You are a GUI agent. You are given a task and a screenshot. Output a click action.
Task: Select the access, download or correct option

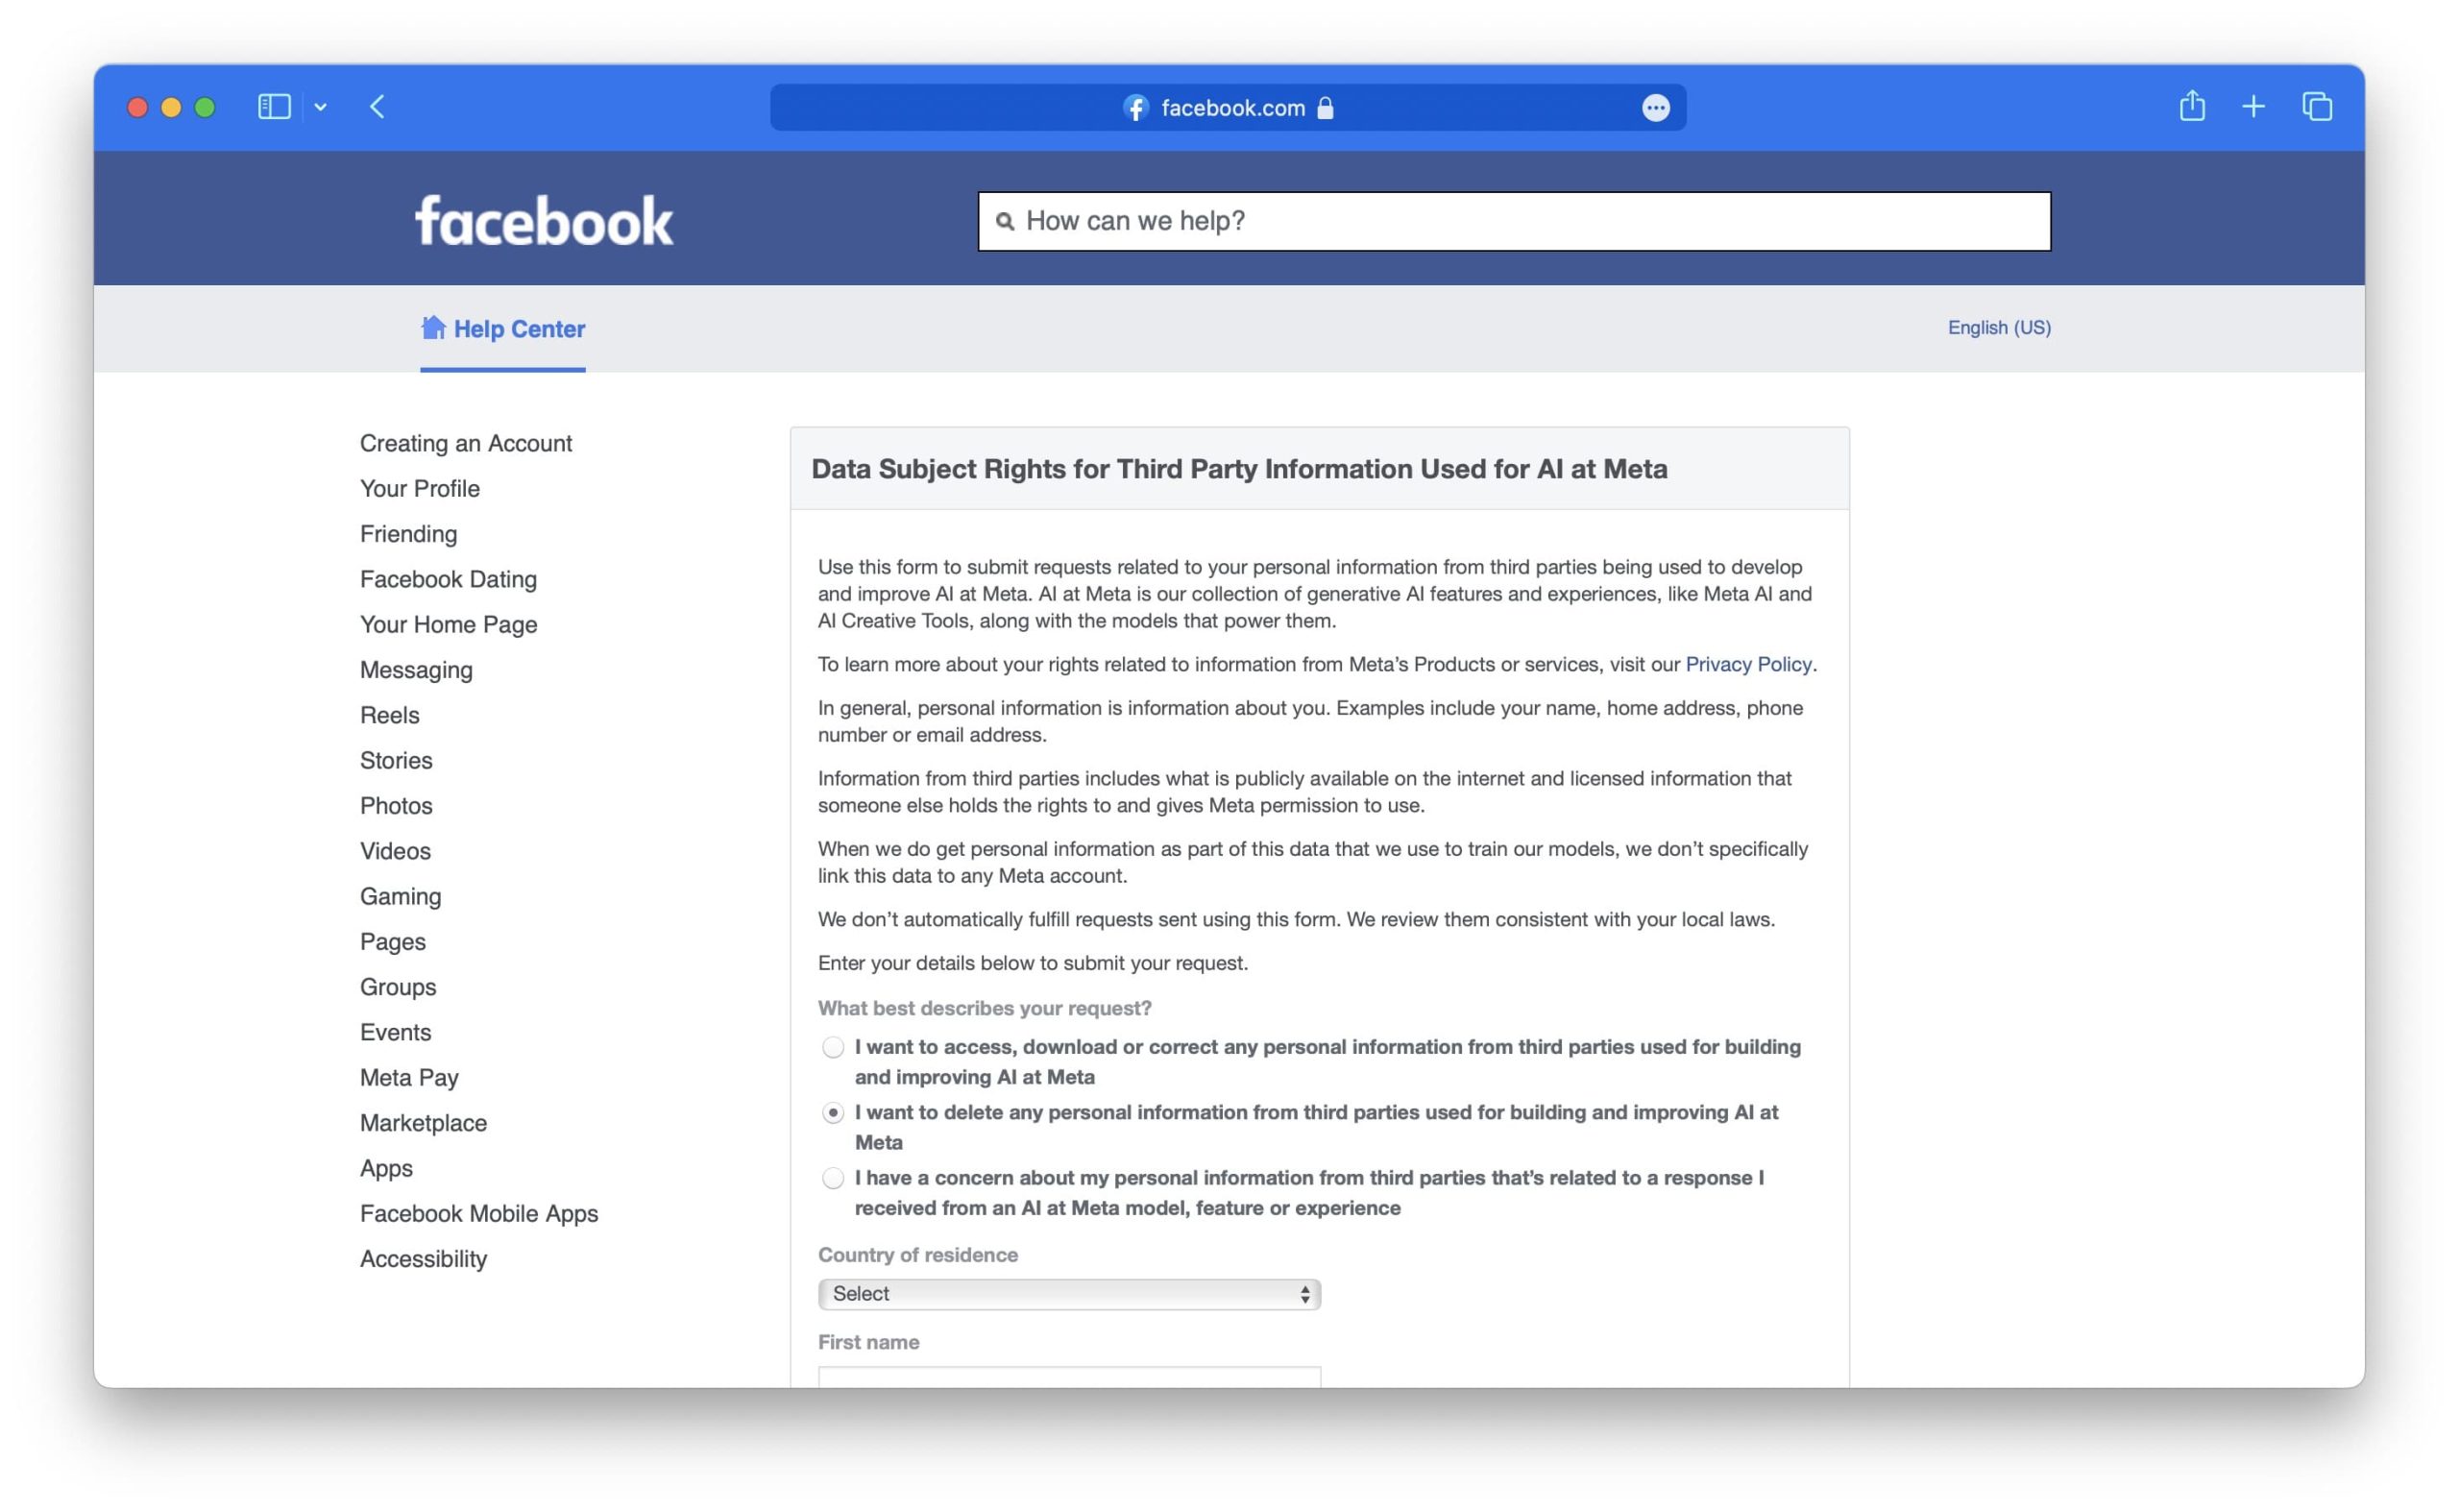832,1047
